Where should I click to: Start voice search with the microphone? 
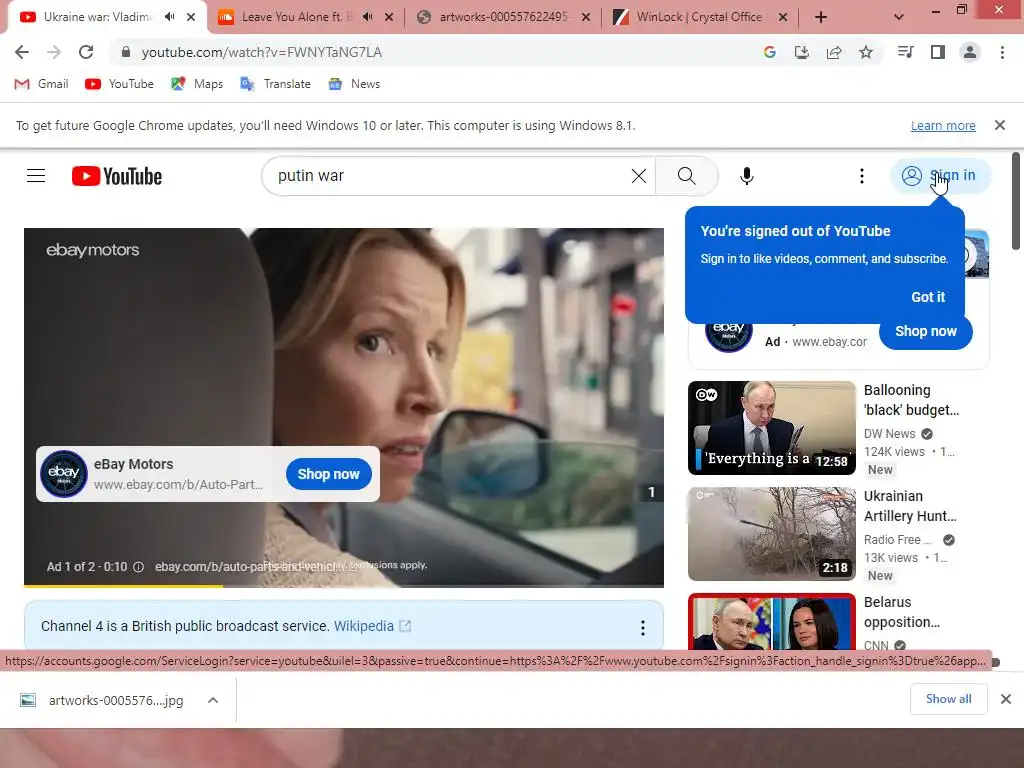tap(747, 176)
